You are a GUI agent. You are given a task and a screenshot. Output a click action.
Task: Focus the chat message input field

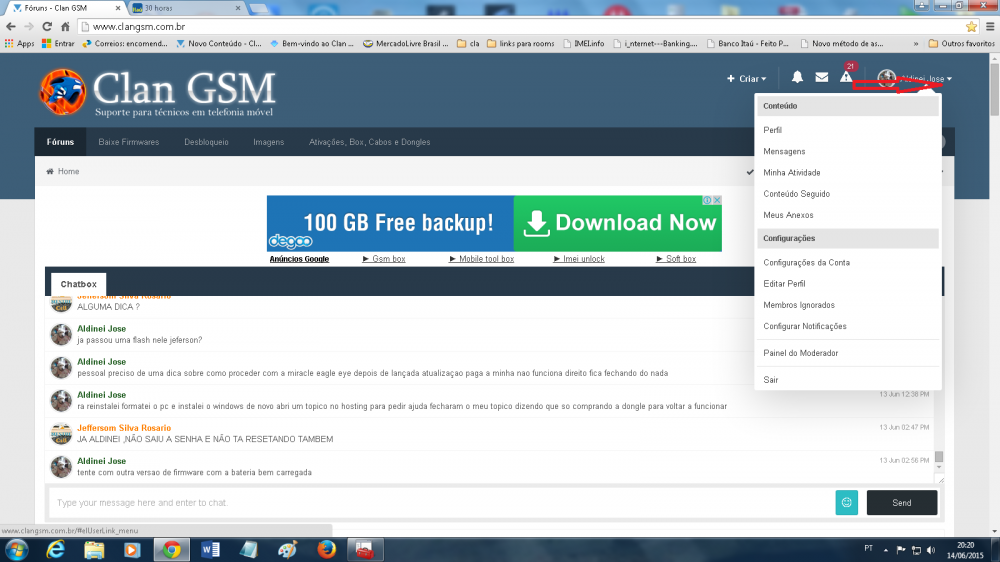click(443, 503)
